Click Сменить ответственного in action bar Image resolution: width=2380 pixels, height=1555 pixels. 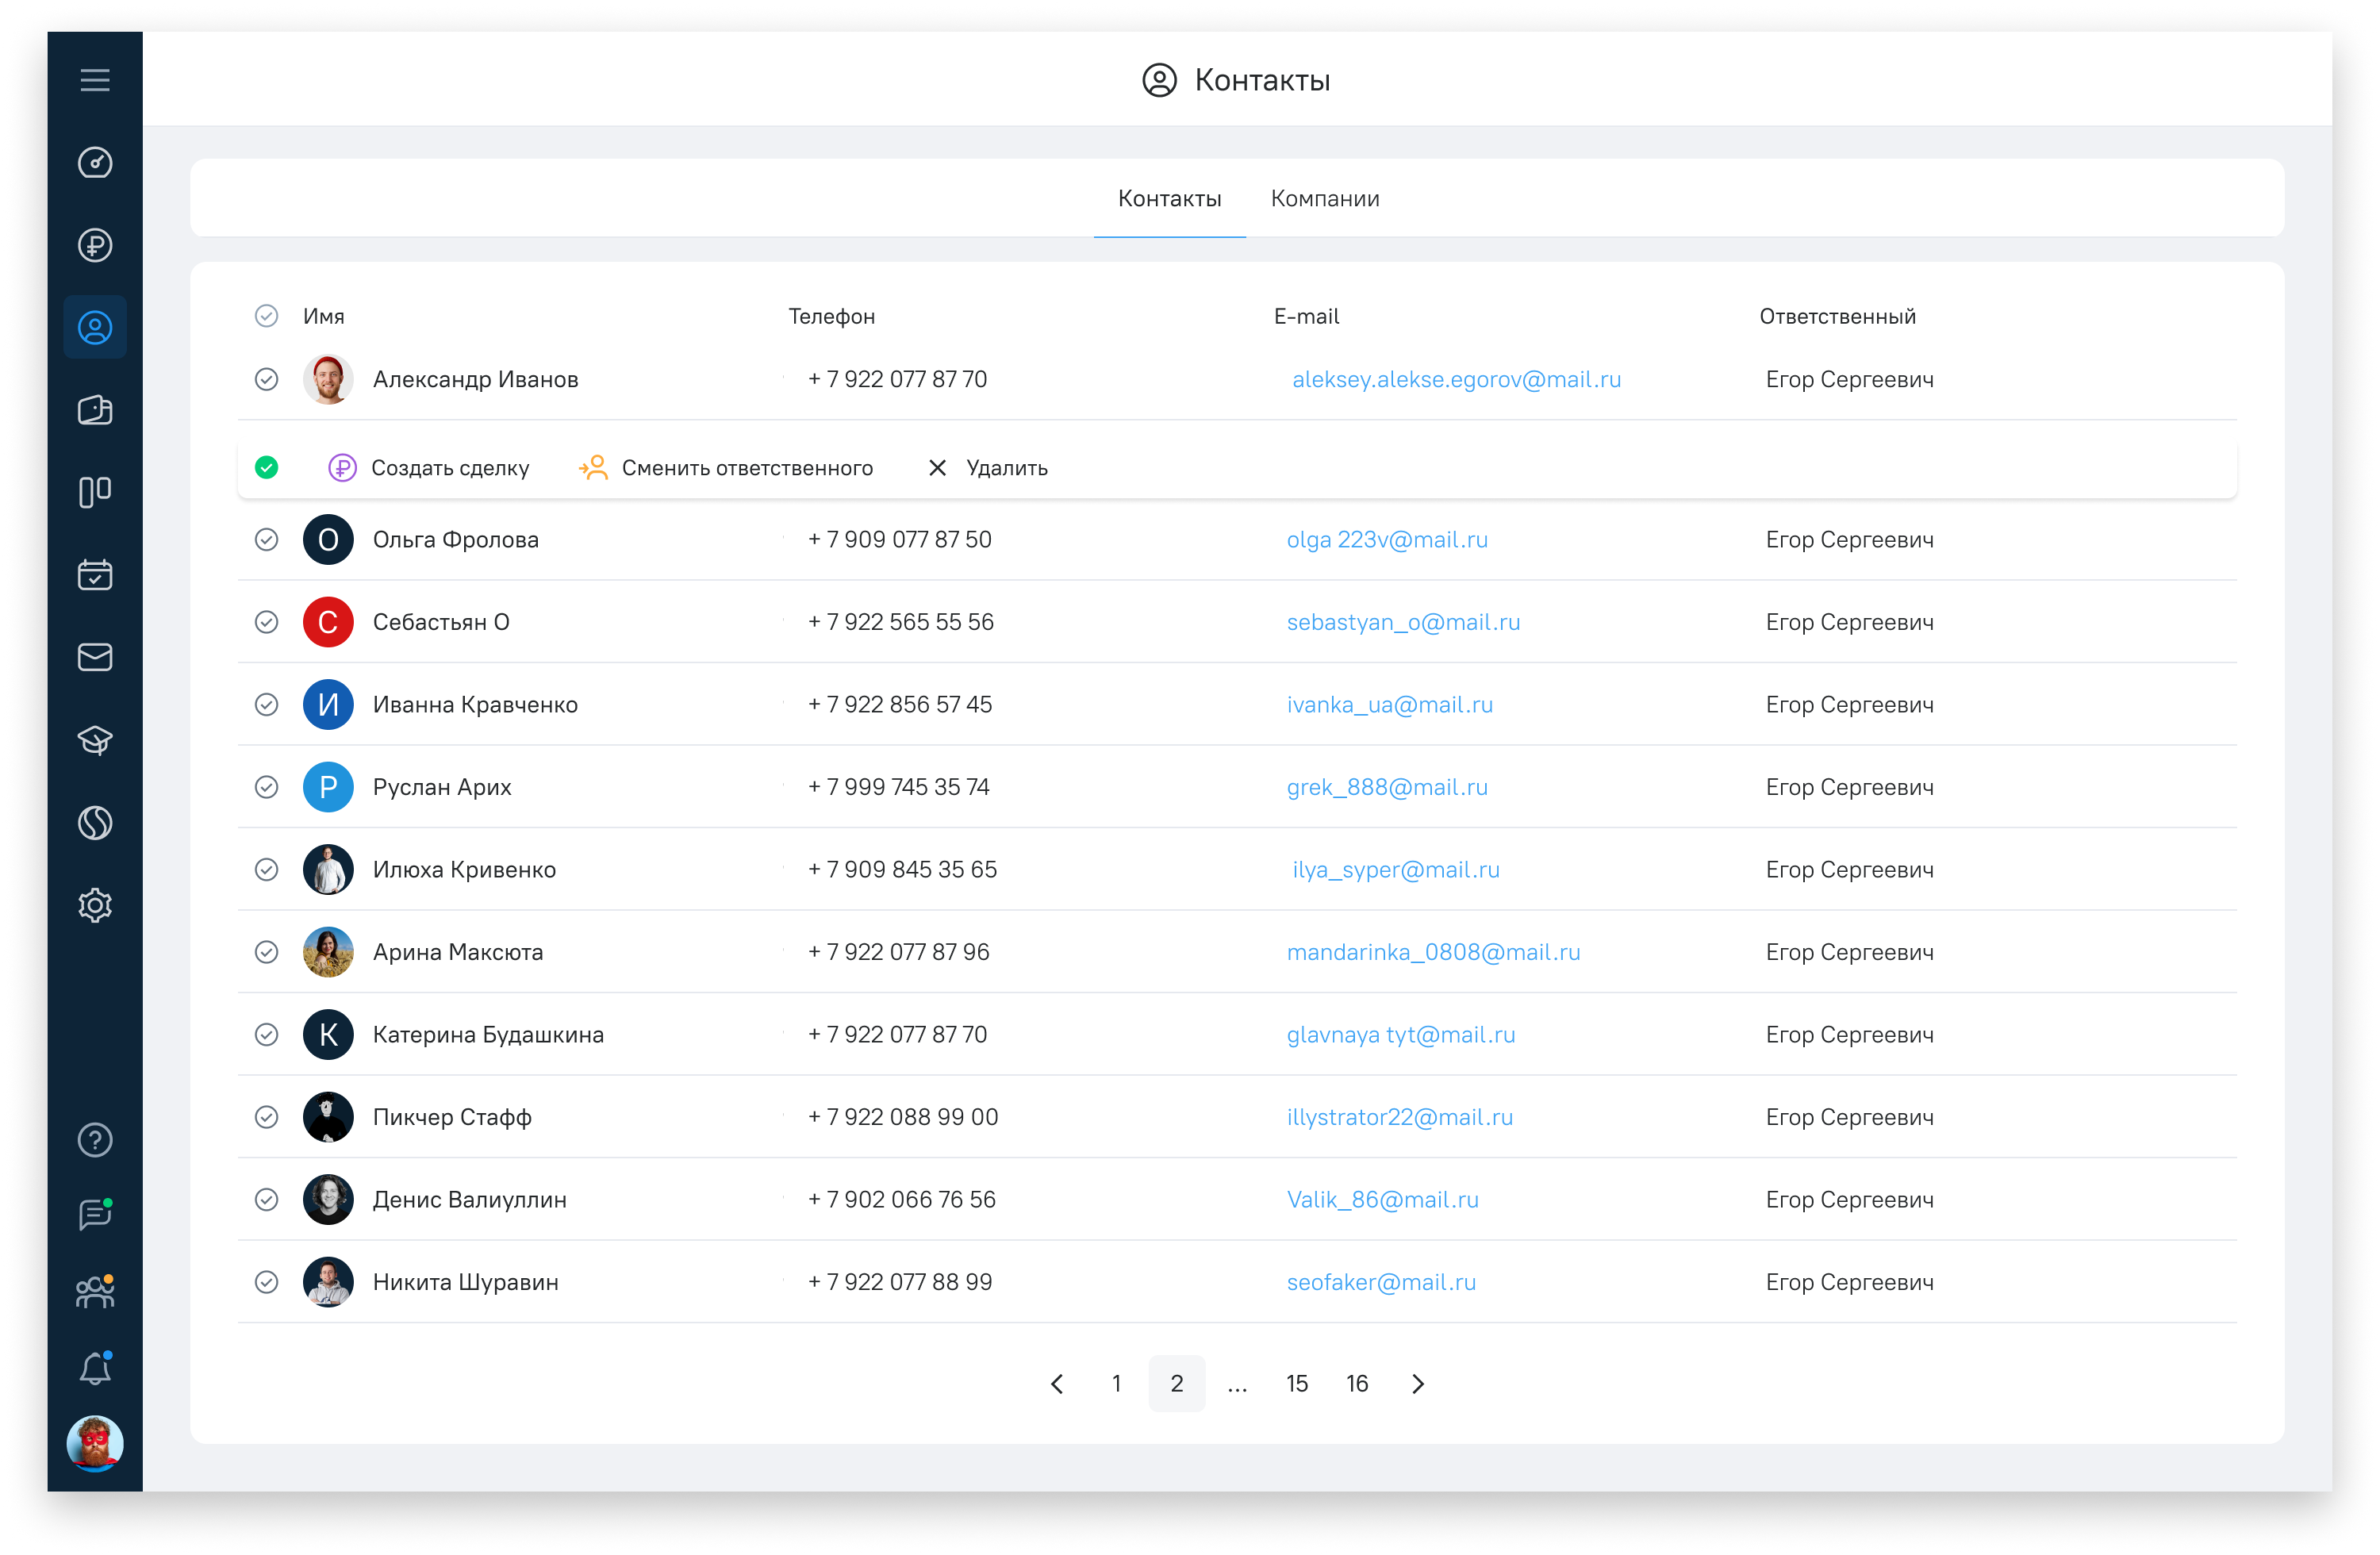click(x=748, y=467)
